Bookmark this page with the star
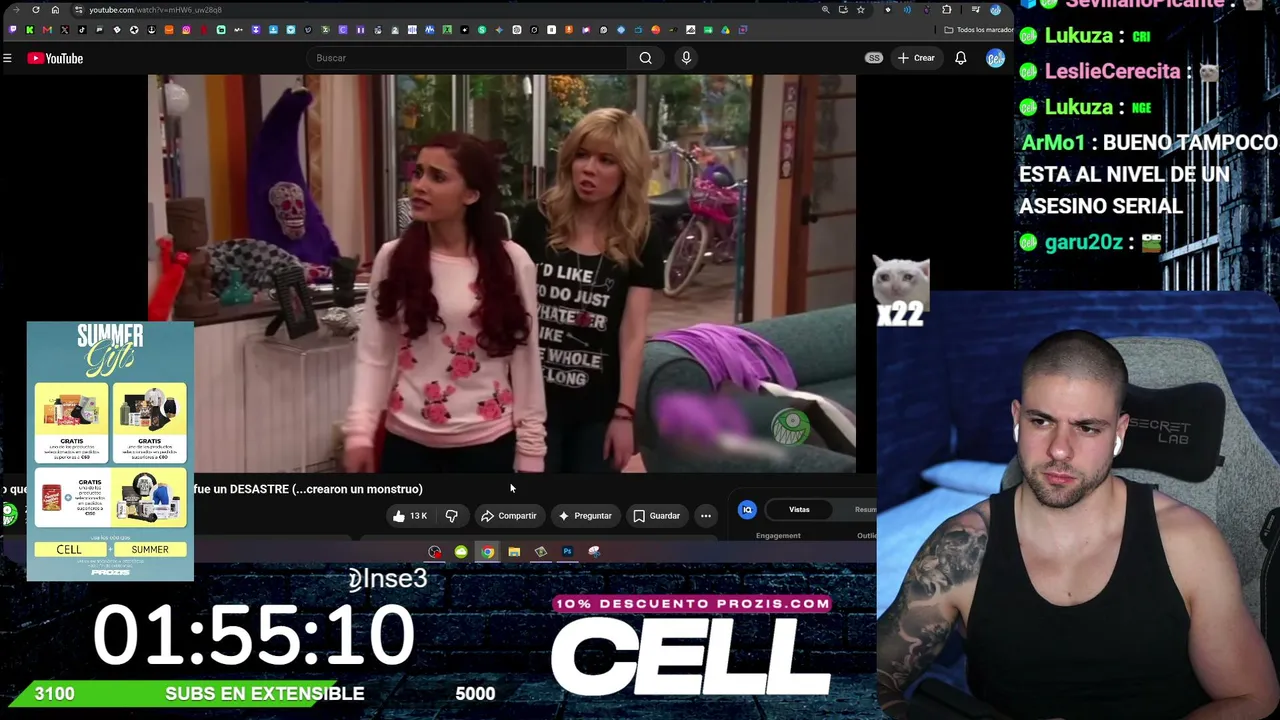 click(860, 10)
